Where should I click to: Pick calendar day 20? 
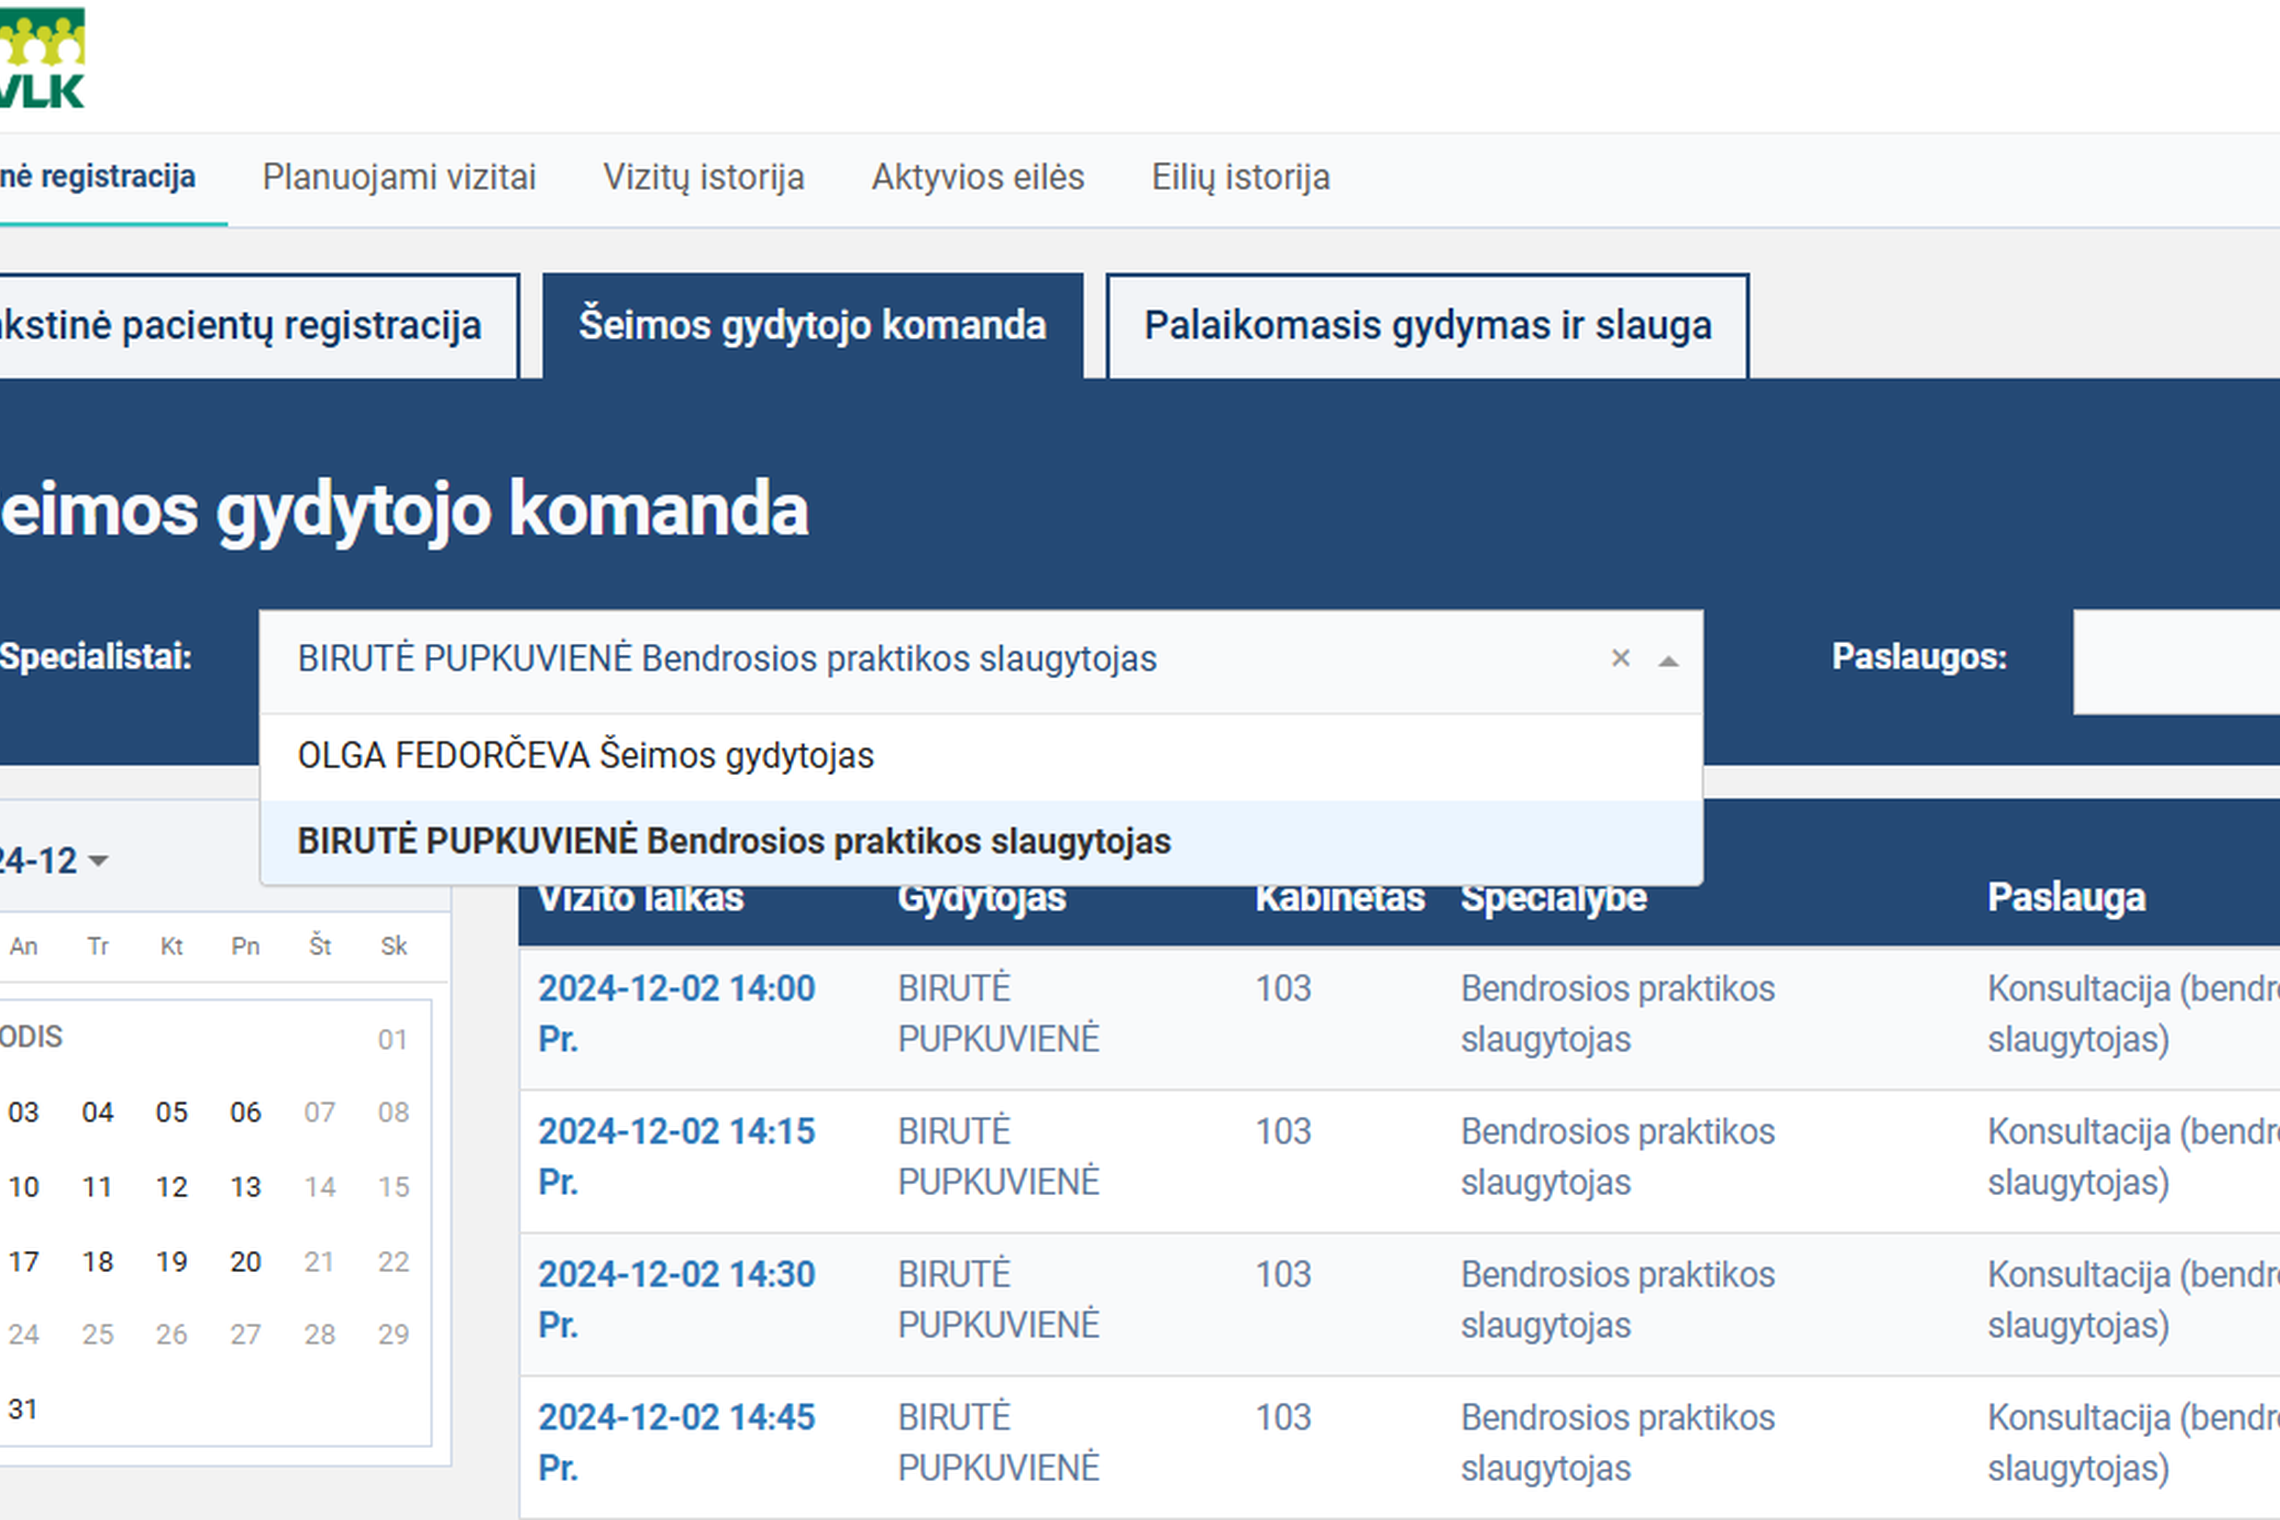click(246, 1262)
